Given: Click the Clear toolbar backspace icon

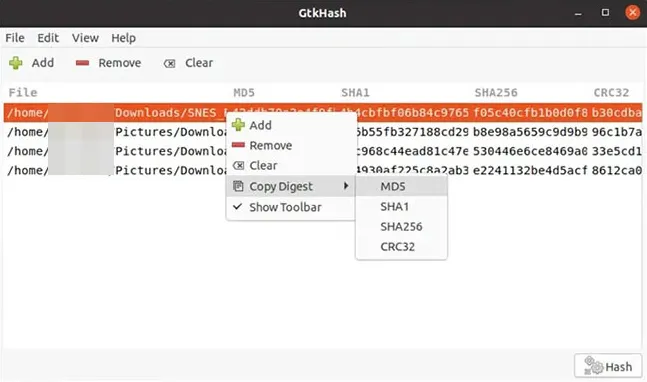Looking at the screenshot, I should [x=169, y=64].
